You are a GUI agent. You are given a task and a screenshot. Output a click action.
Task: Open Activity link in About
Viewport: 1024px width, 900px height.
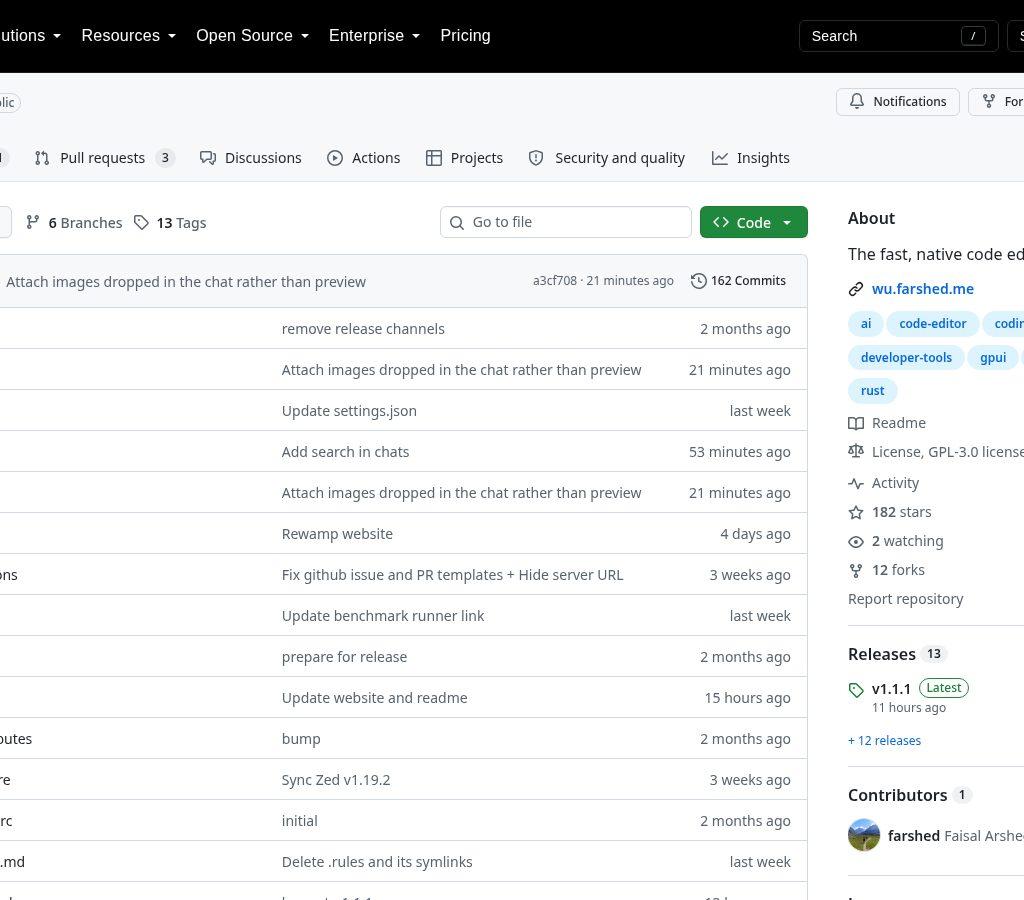point(895,483)
